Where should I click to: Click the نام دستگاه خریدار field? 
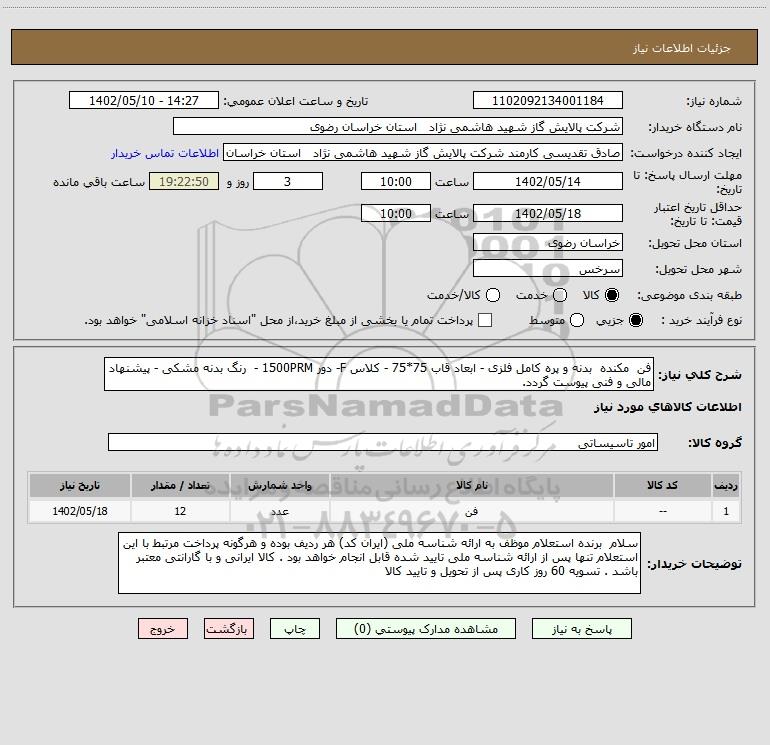[x=397, y=127]
